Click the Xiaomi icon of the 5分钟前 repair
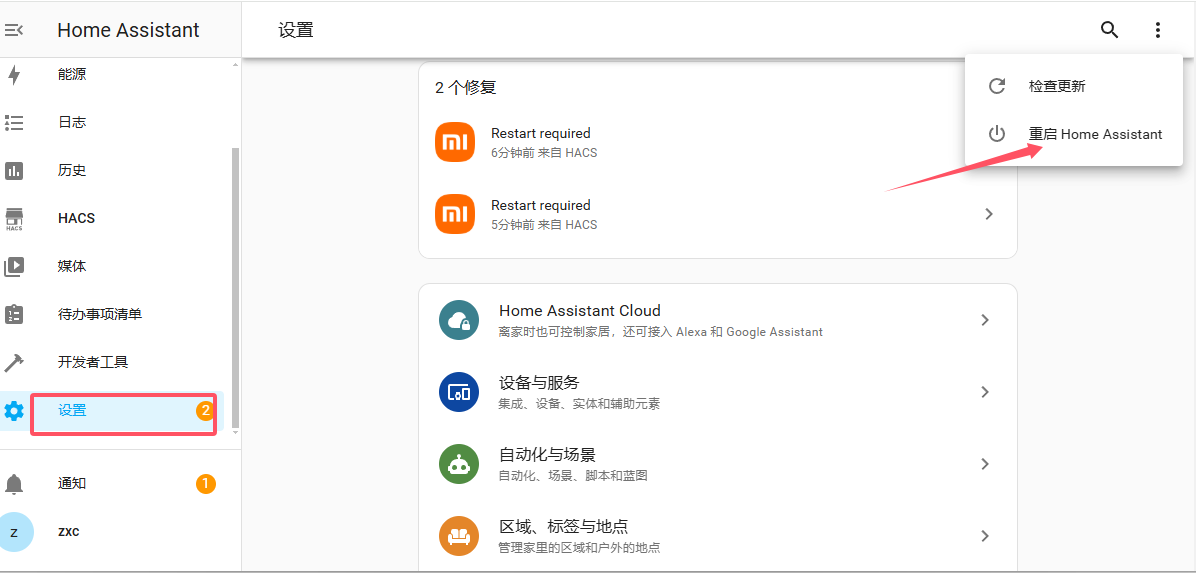 tap(455, 214)
